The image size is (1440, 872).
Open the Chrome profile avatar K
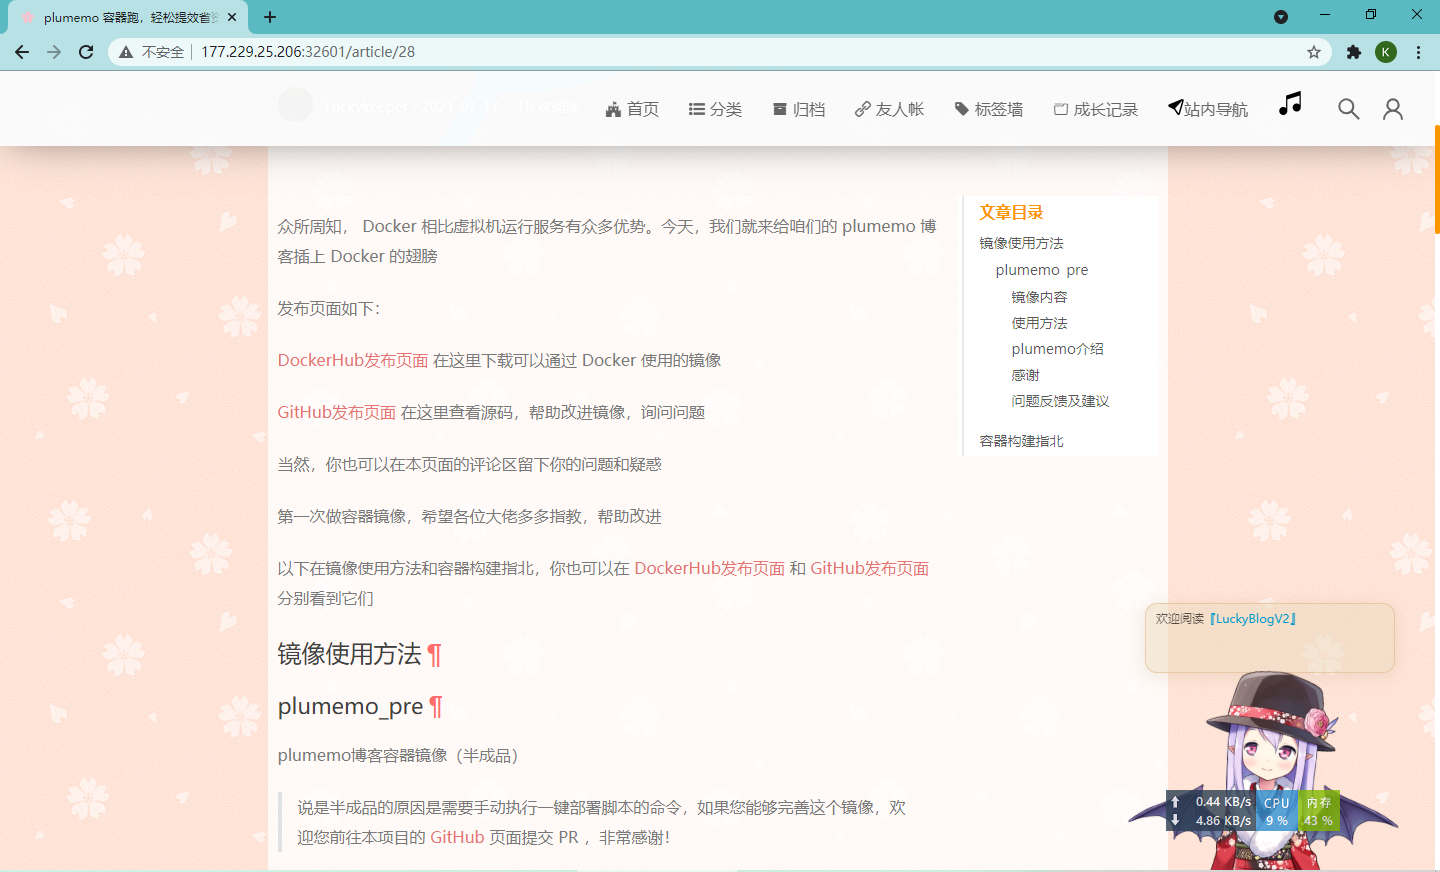(x=1386, y=52)
